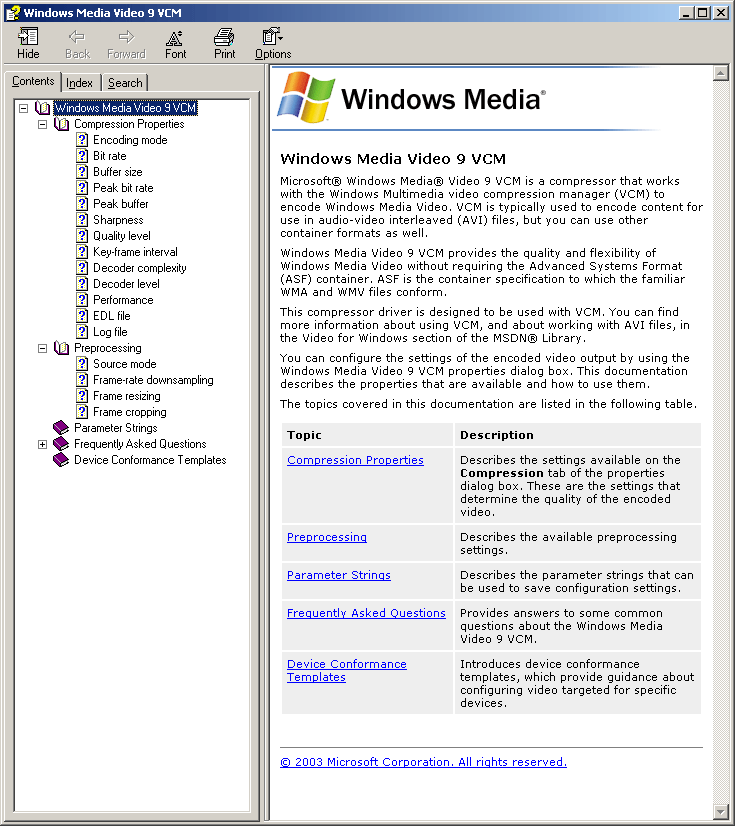Select the Sharpness topic text

tap(118, 220)
